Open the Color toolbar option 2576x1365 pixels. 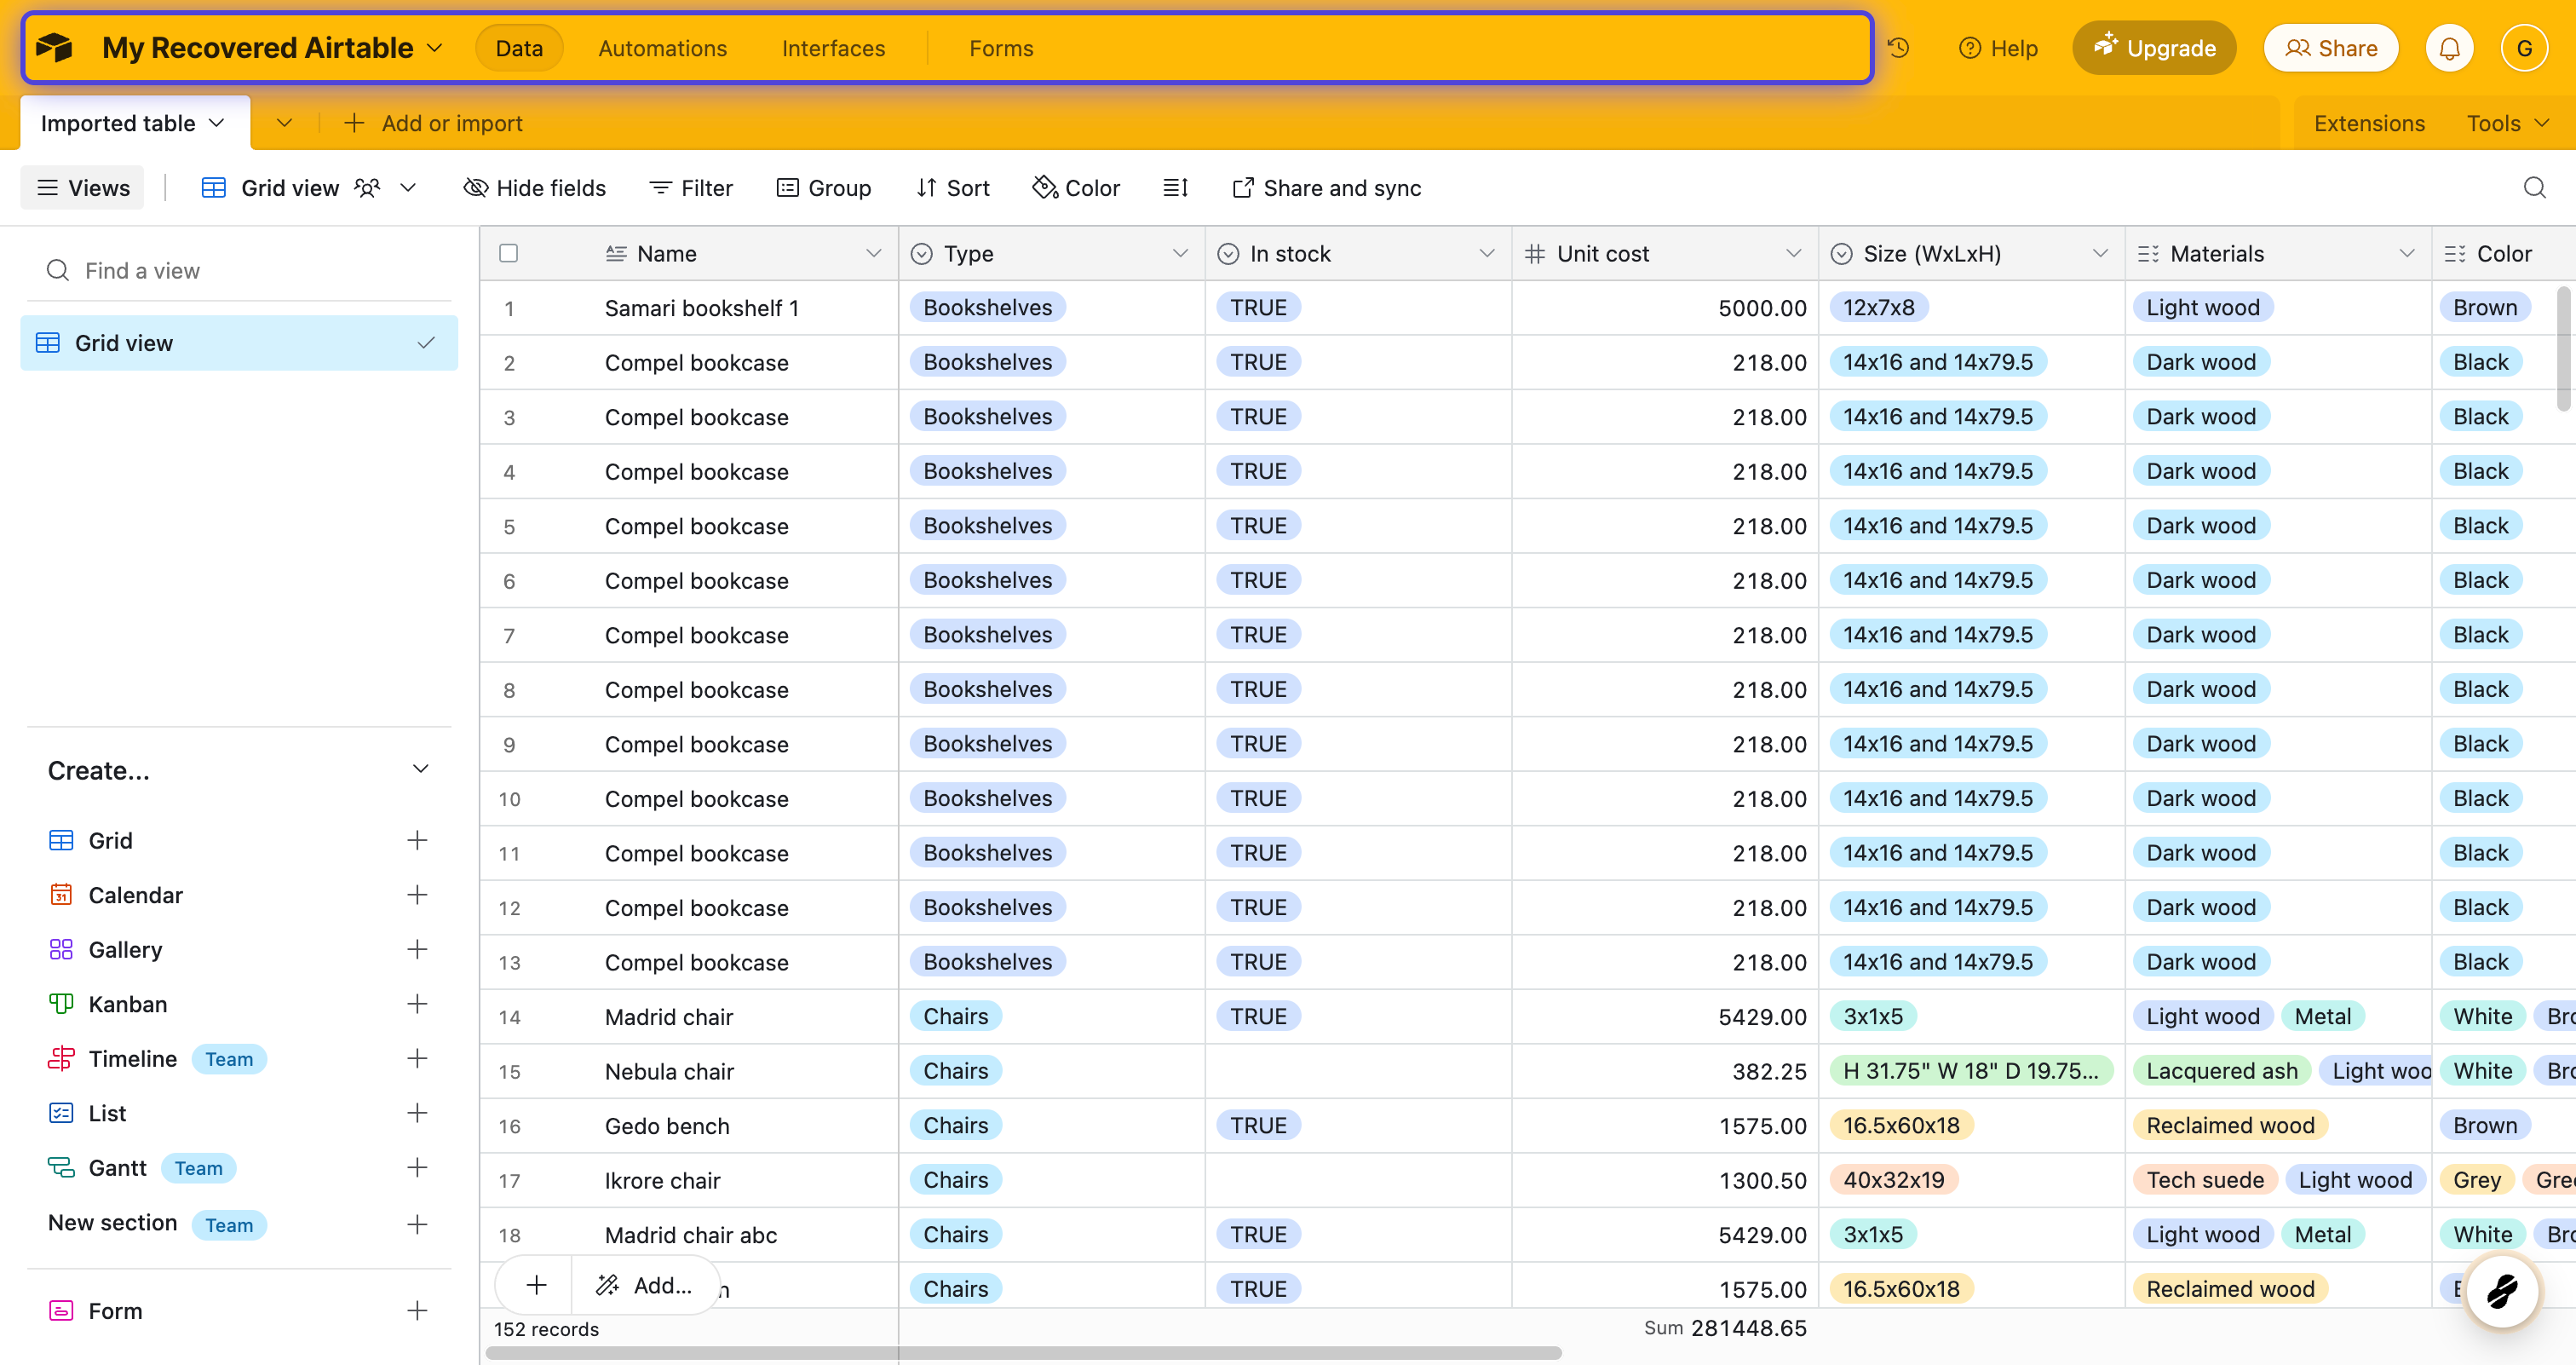[x=1076, y=187]
